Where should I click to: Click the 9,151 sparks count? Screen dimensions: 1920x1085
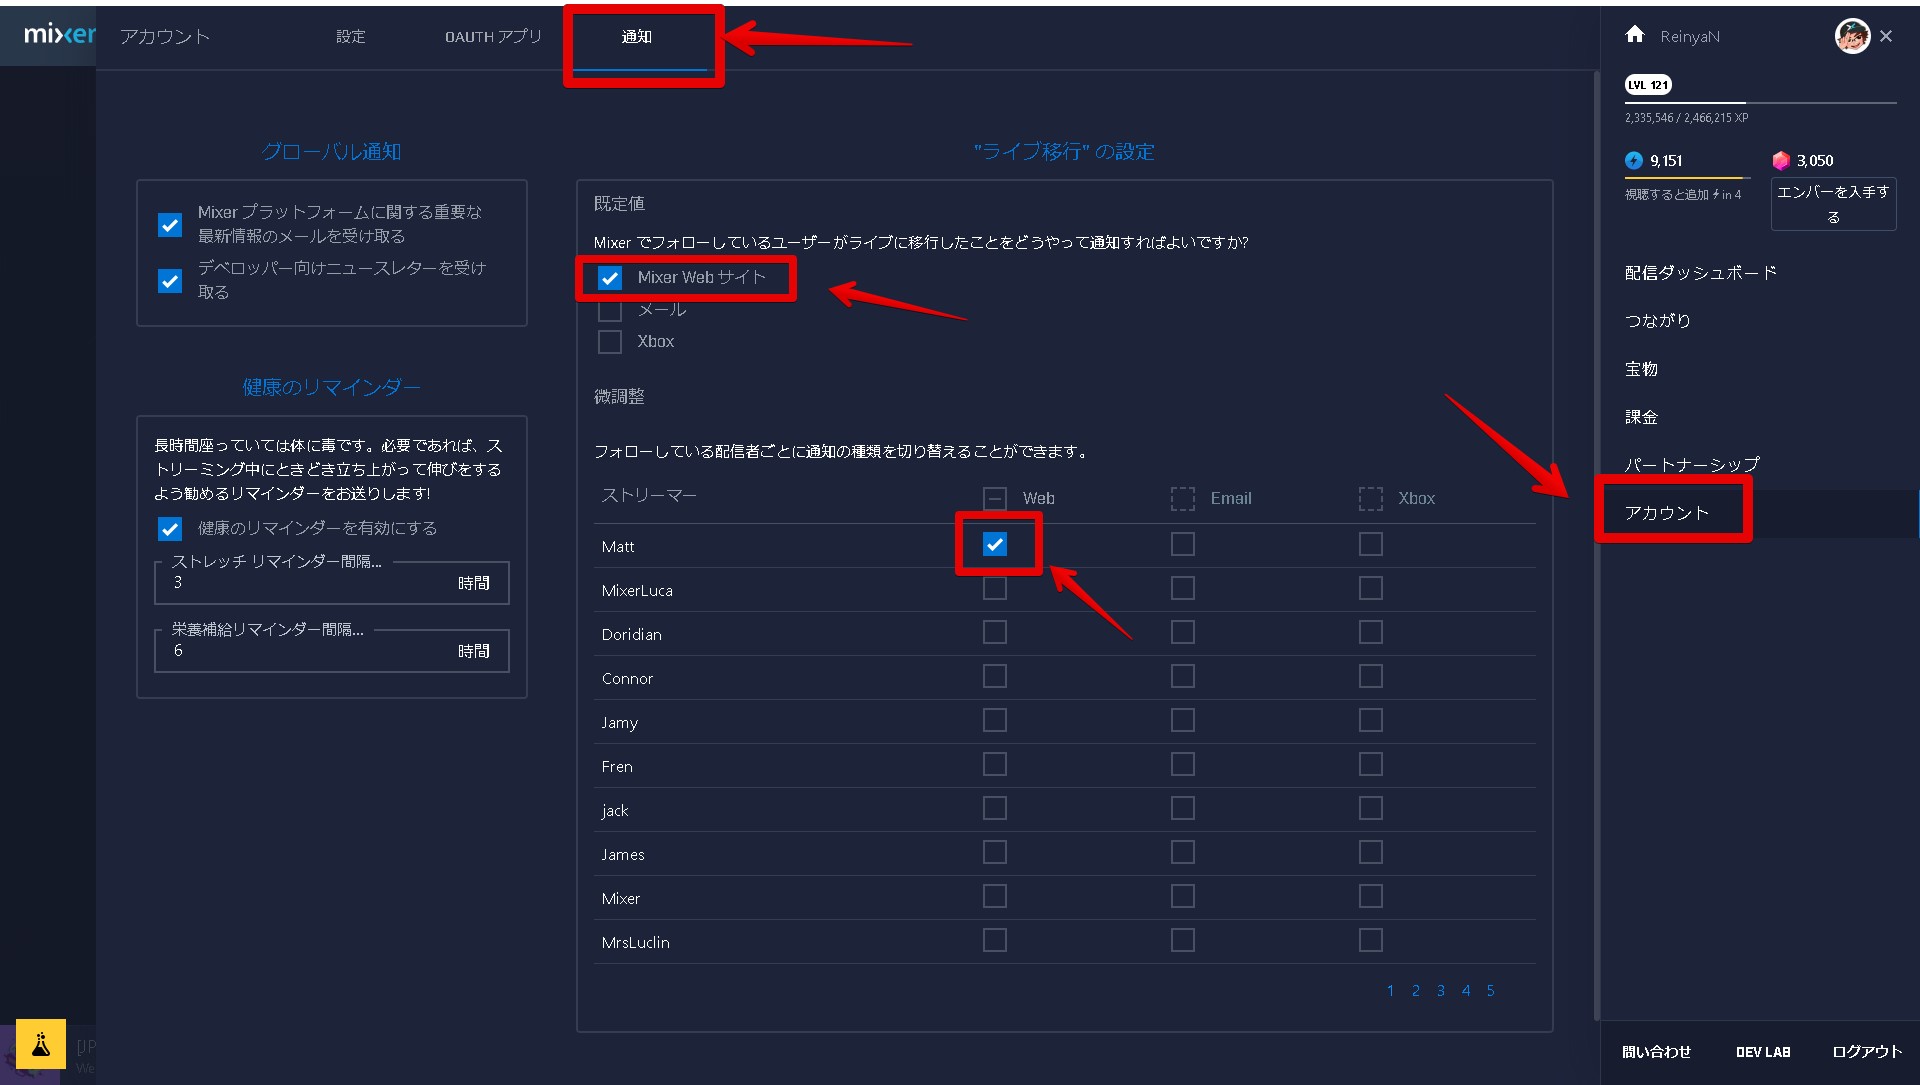click(x=1666, y=160)
